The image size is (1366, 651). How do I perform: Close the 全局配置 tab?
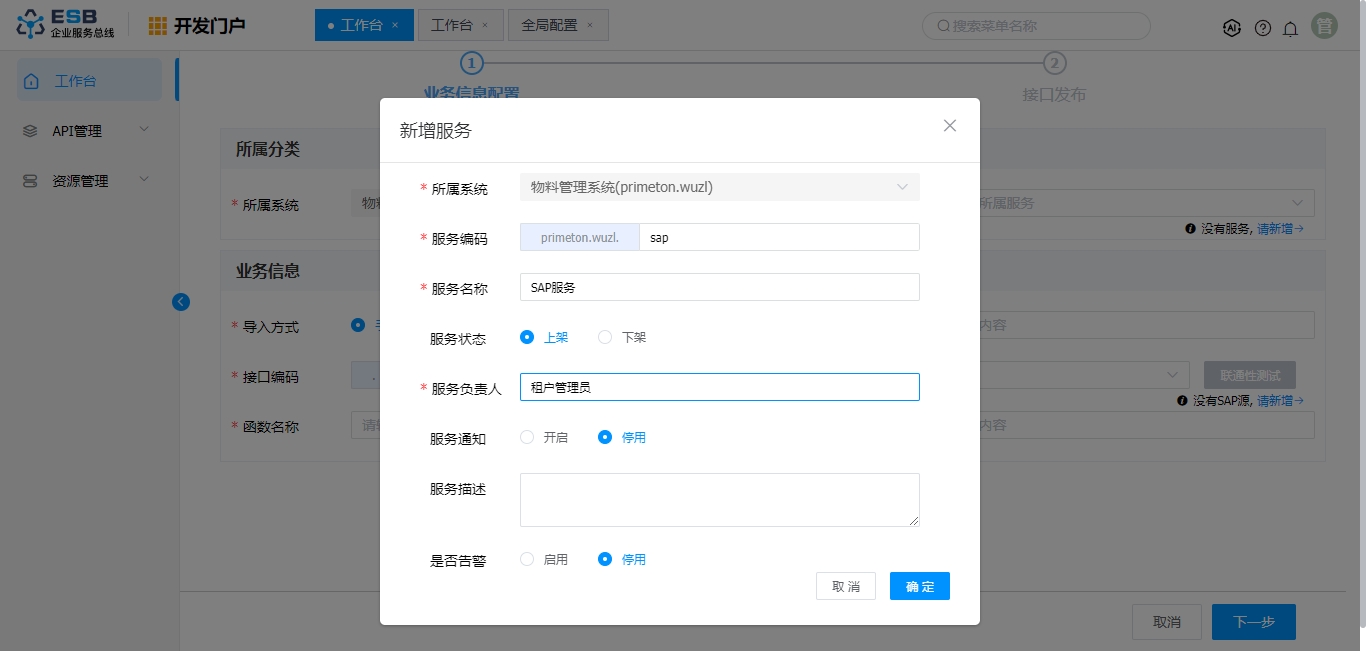pos(590,25)
